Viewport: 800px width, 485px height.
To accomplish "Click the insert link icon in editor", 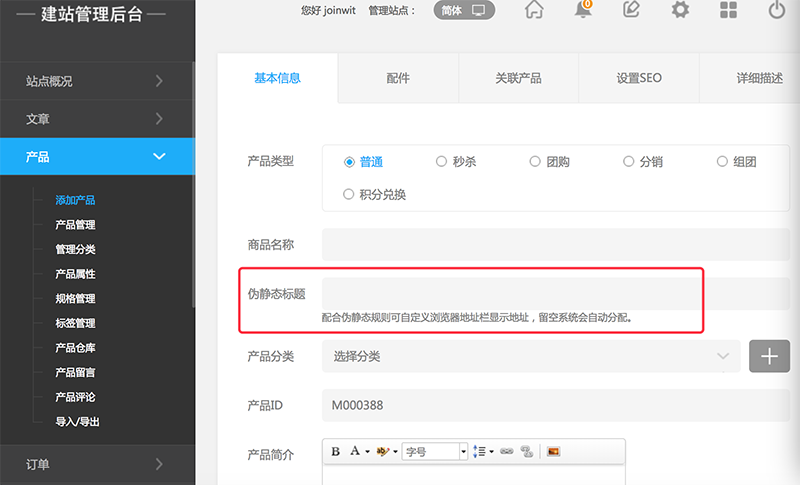I will point(506,452).
